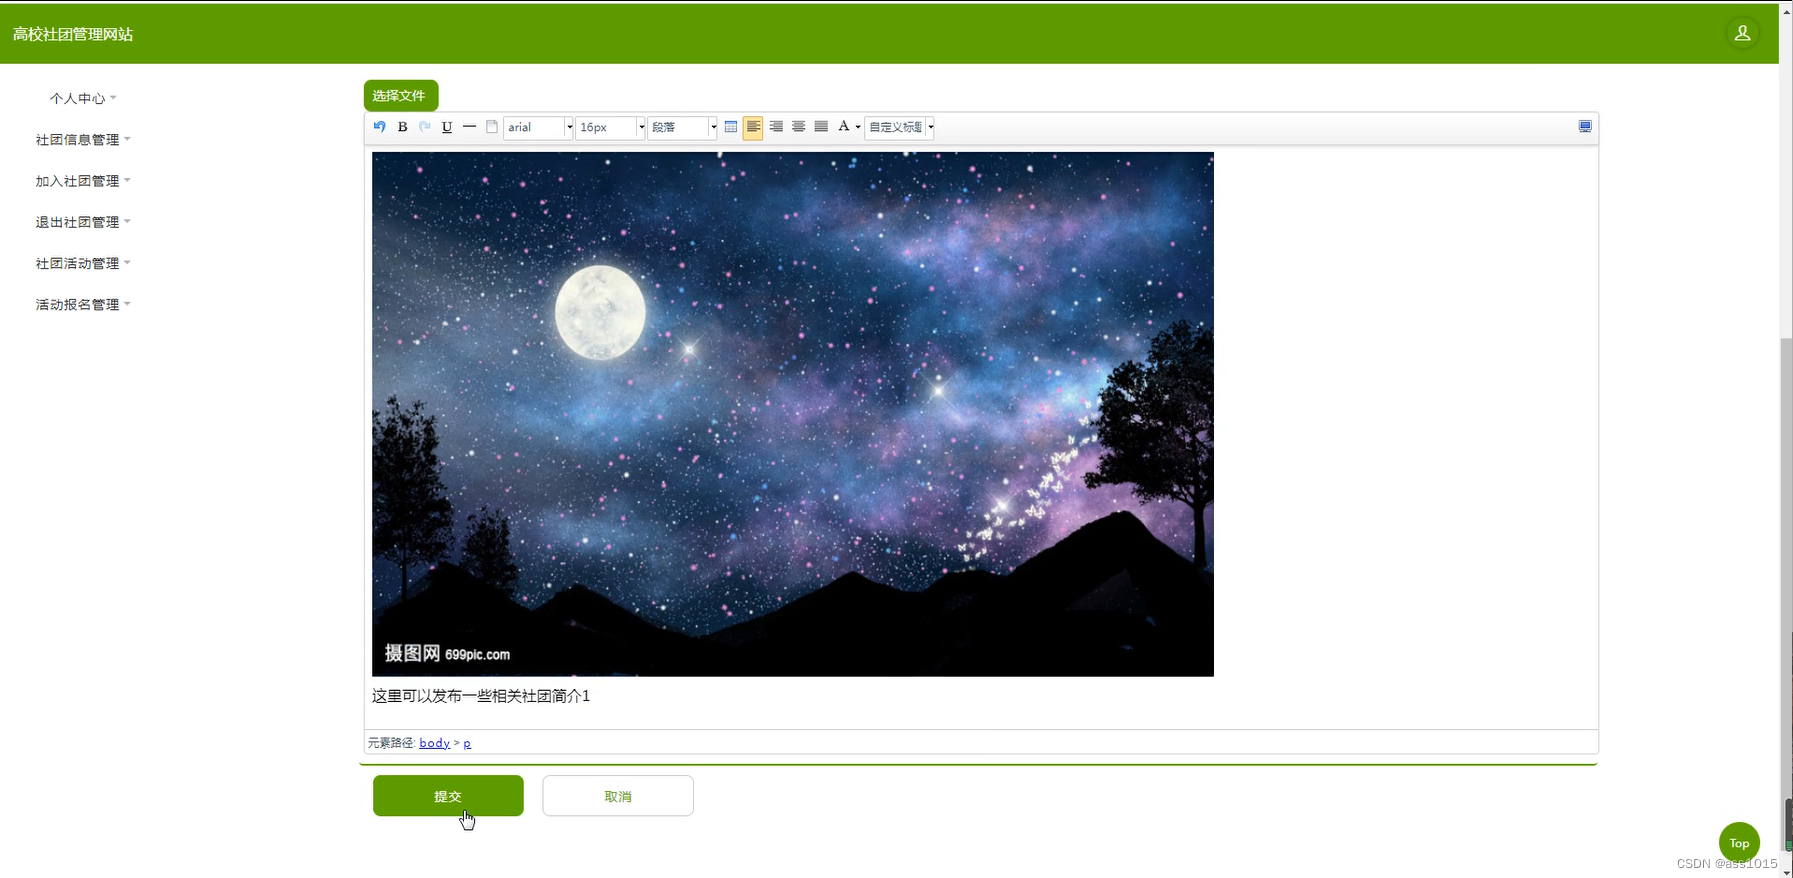Click the Top back-to-top button
The image size is (1793, 878).
[x=1739, y=843]
